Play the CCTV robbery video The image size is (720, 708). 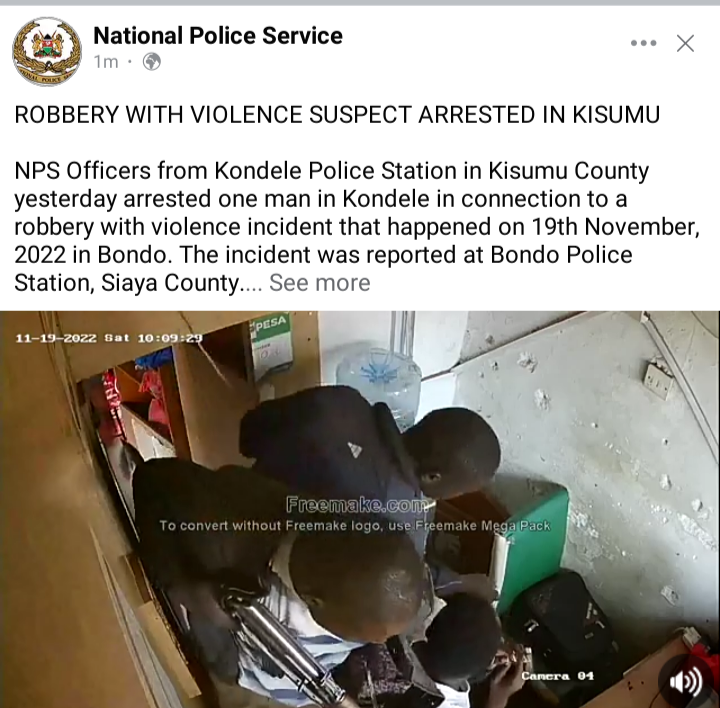[x=360, y=509]
